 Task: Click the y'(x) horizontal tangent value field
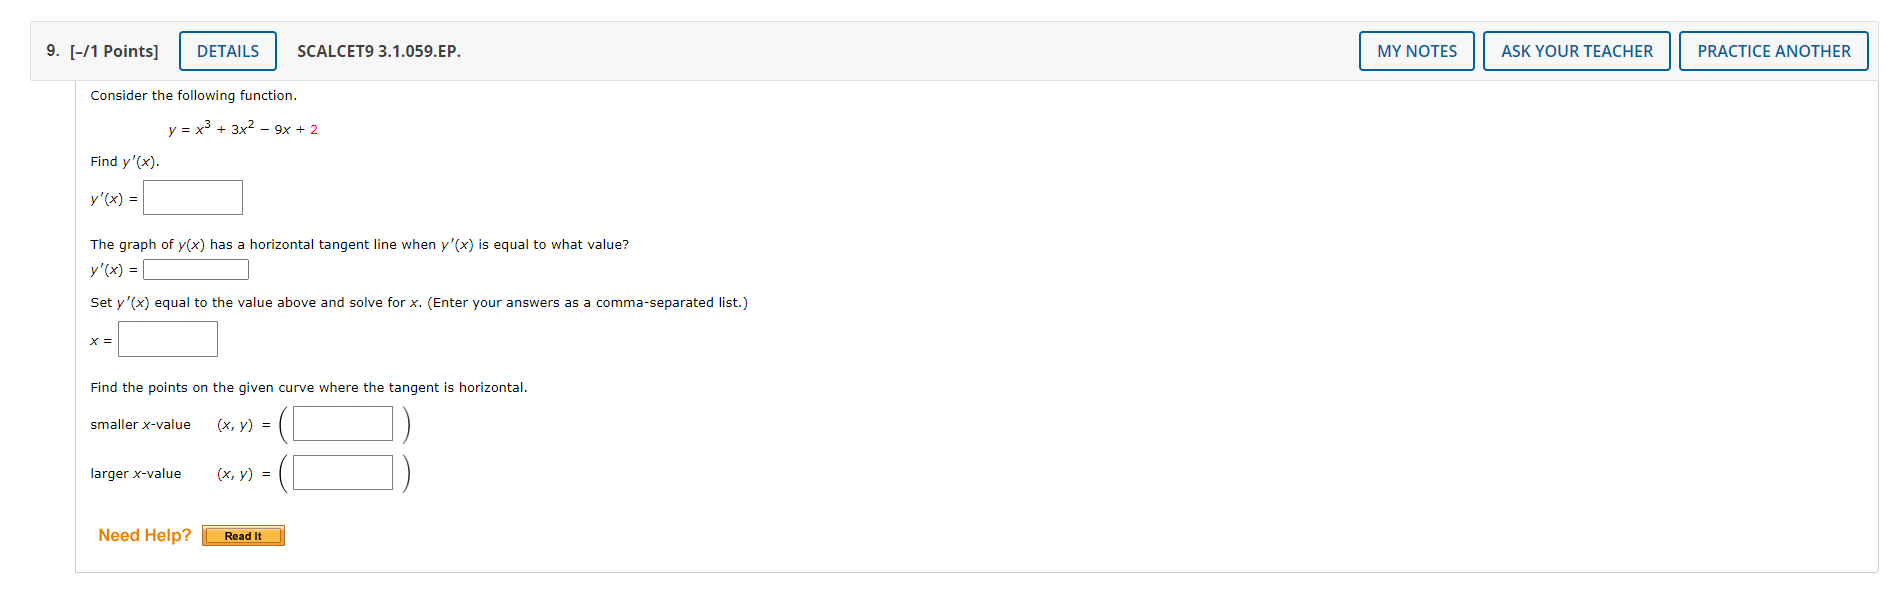coord(196,269)
